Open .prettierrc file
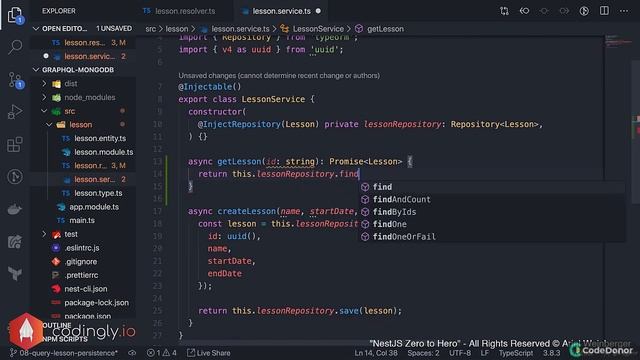640x360 pixels. pos(82,275)
